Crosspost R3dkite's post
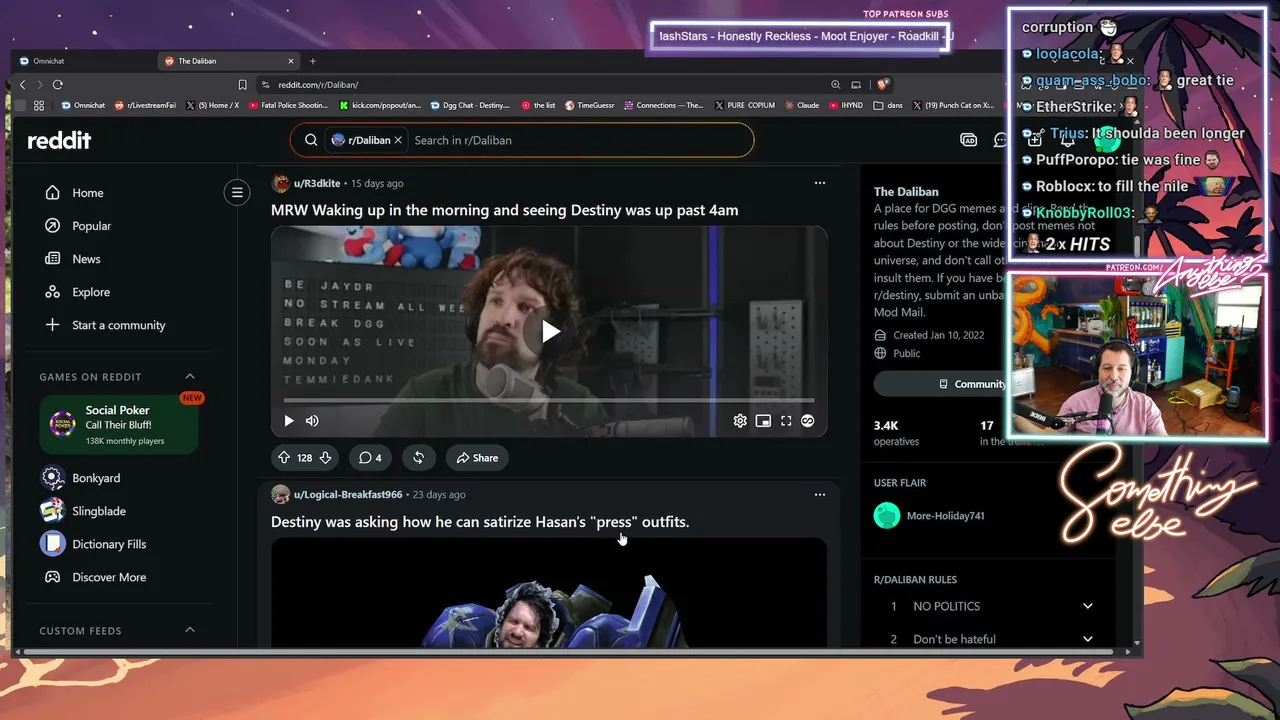 click(x=419, y=458)
